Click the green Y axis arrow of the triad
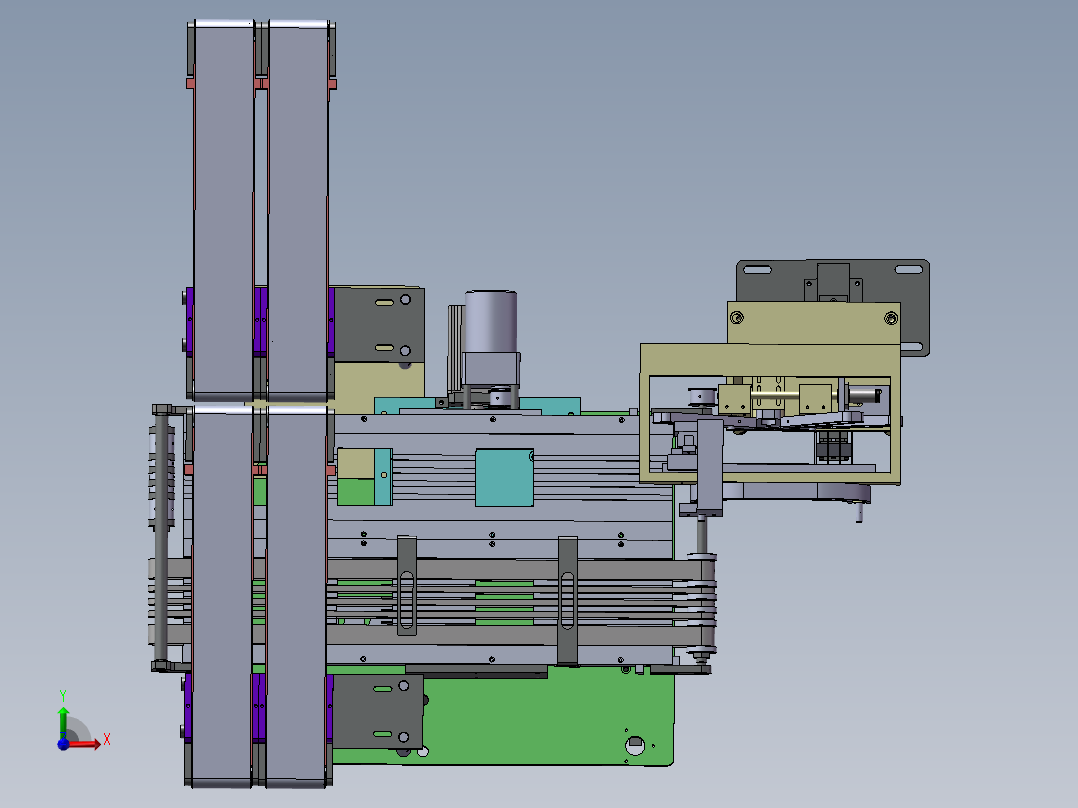The image size is (1078, 808). click(63, 723)
